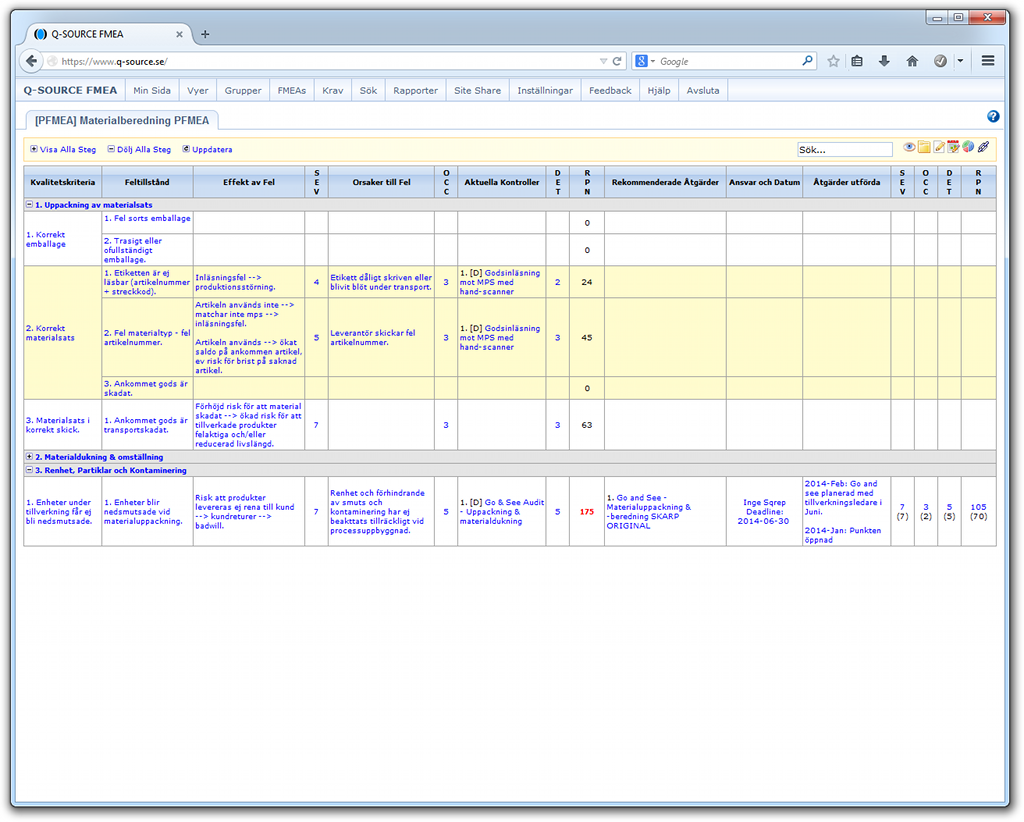The width and height of the screenshot is (1024, 822).
Task: Click Dölj Alla Steg to collapse all
Action: [139, 150]
